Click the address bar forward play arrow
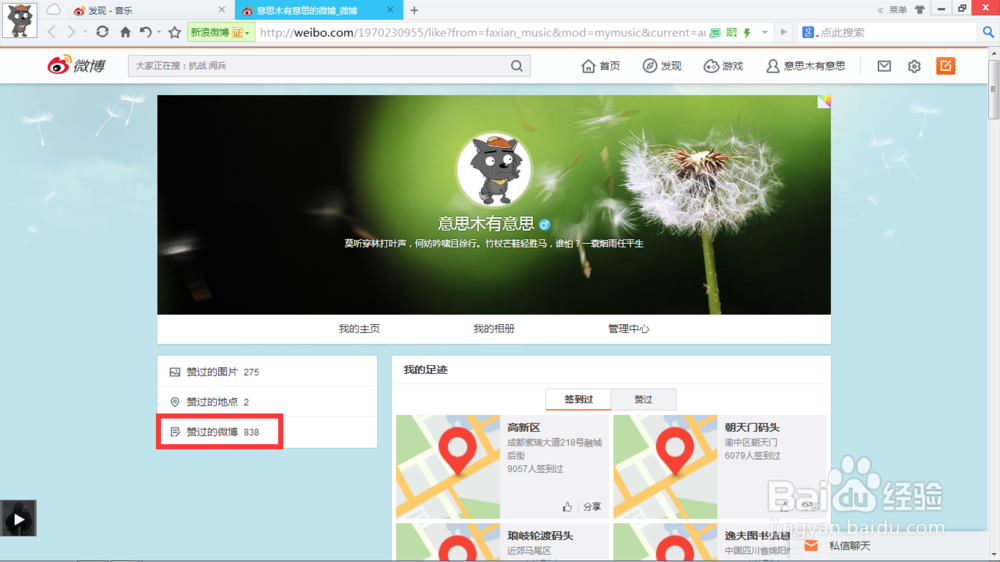The image size is (1000, 562). click(783, 33)
